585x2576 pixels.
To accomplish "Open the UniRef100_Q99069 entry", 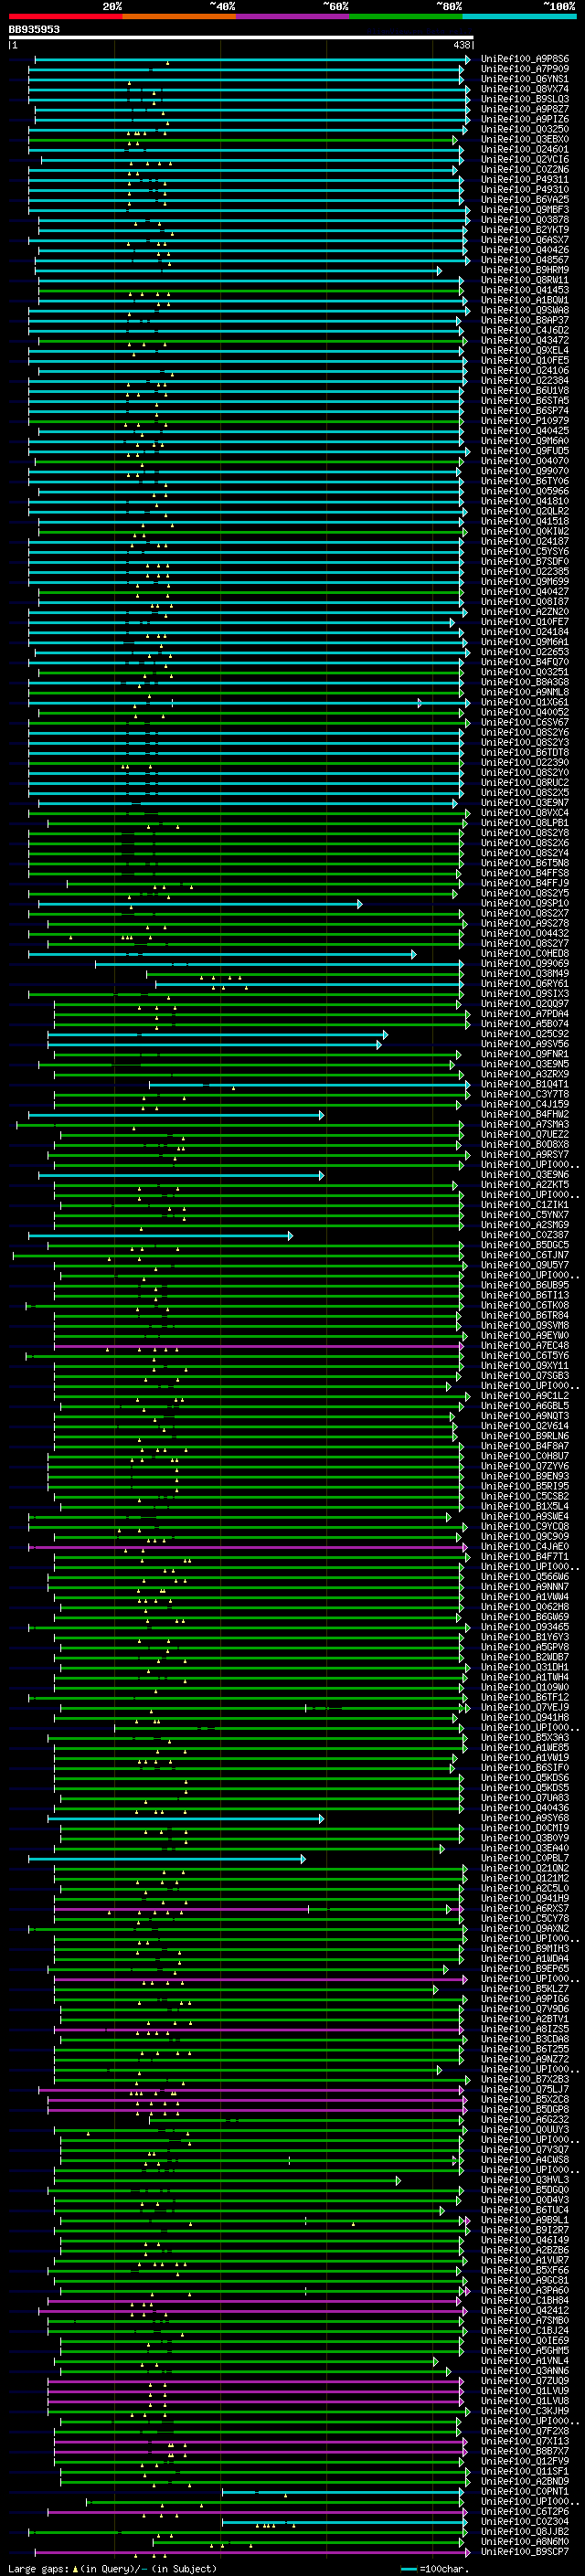I will click(524, 964).
